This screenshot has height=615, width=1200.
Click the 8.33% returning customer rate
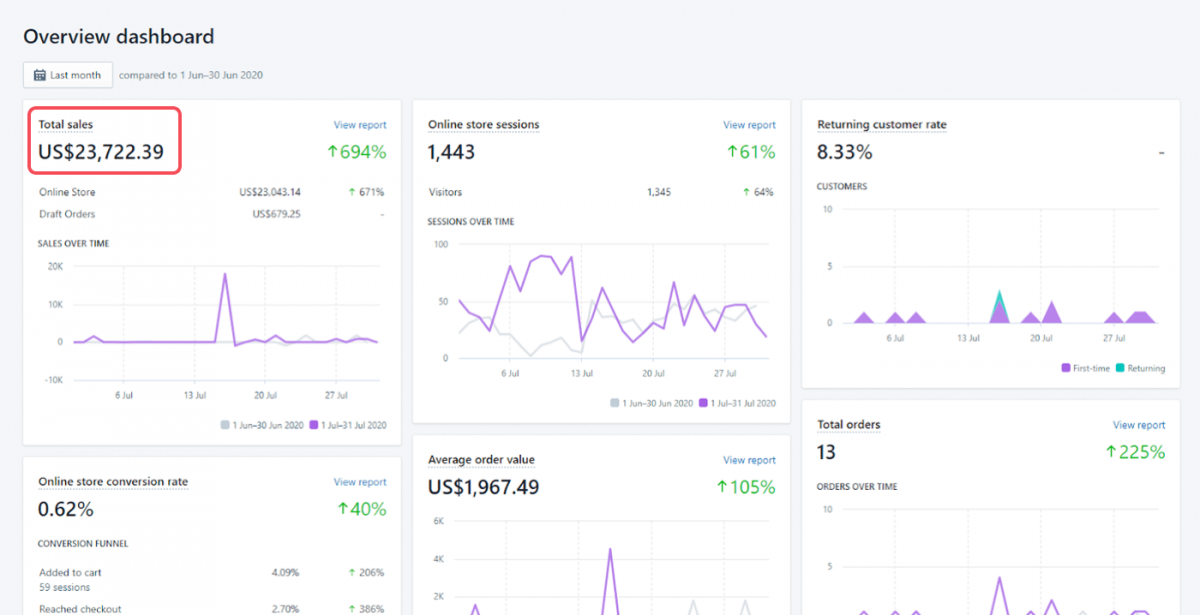[x=845, y=152]
